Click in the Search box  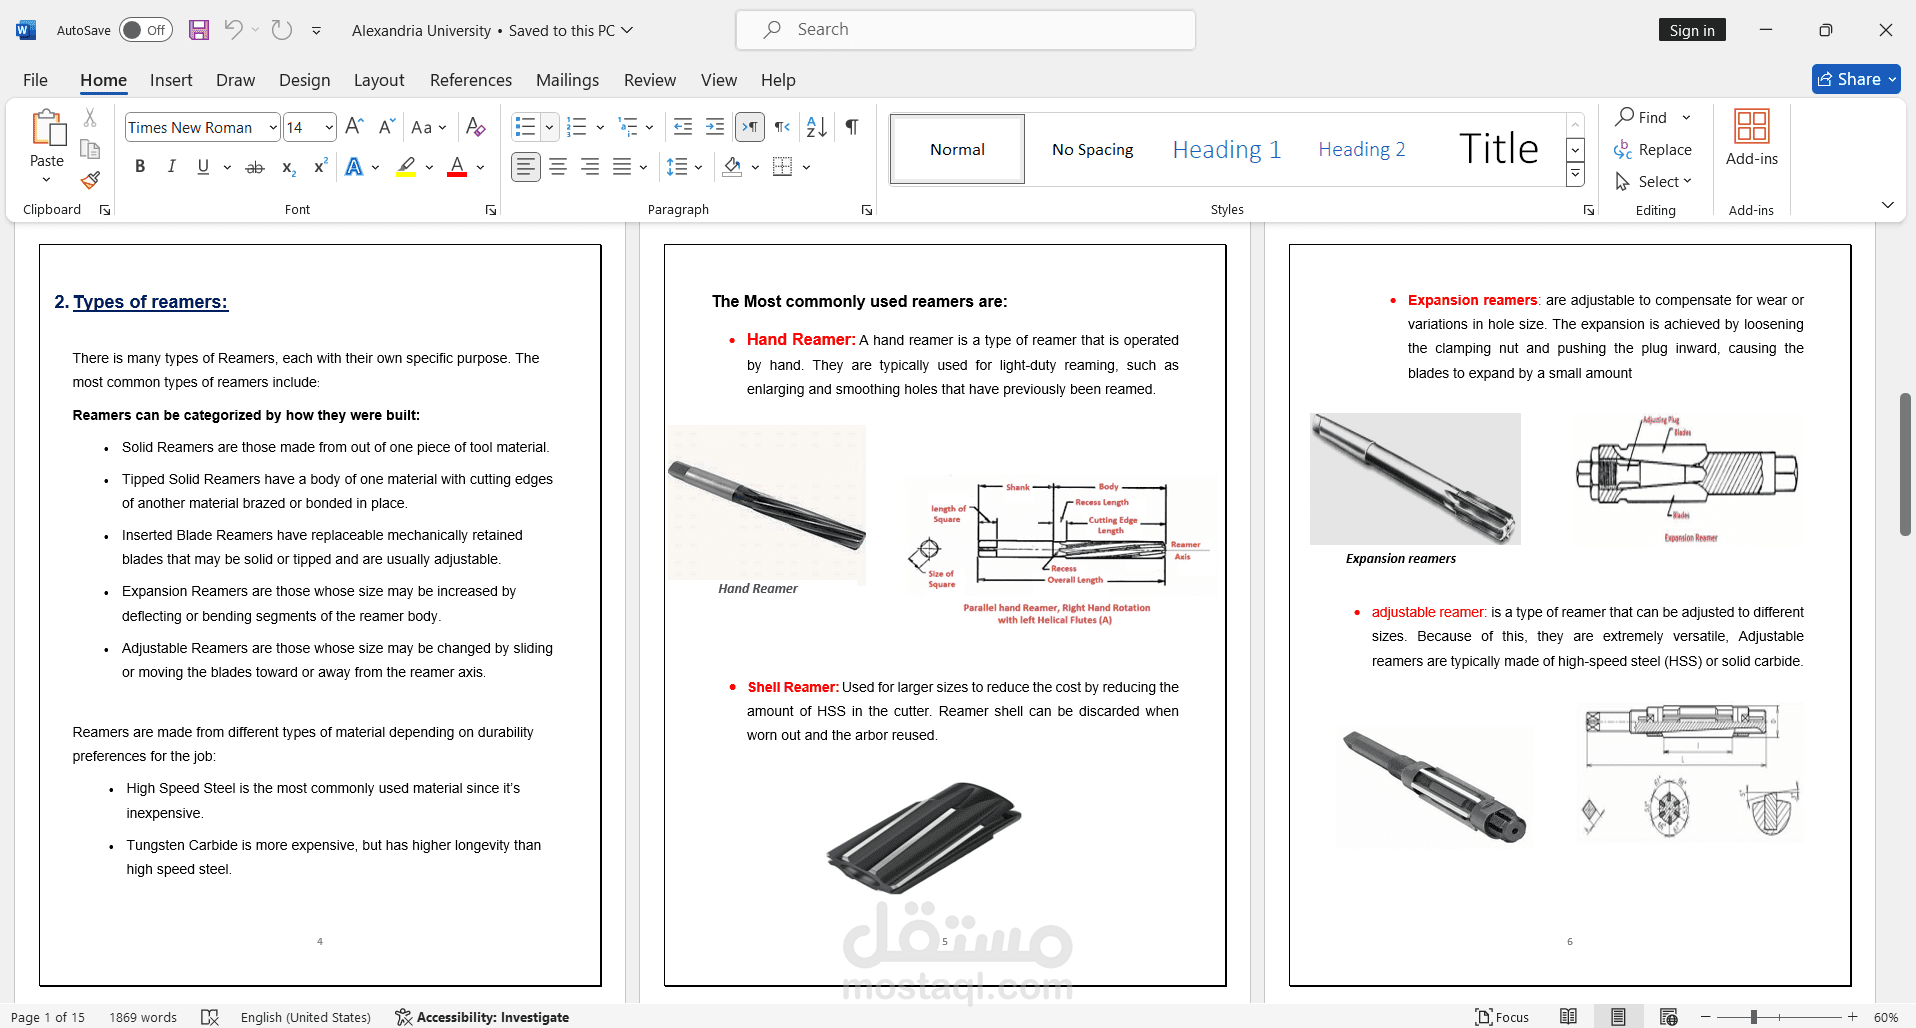point(965,30)
